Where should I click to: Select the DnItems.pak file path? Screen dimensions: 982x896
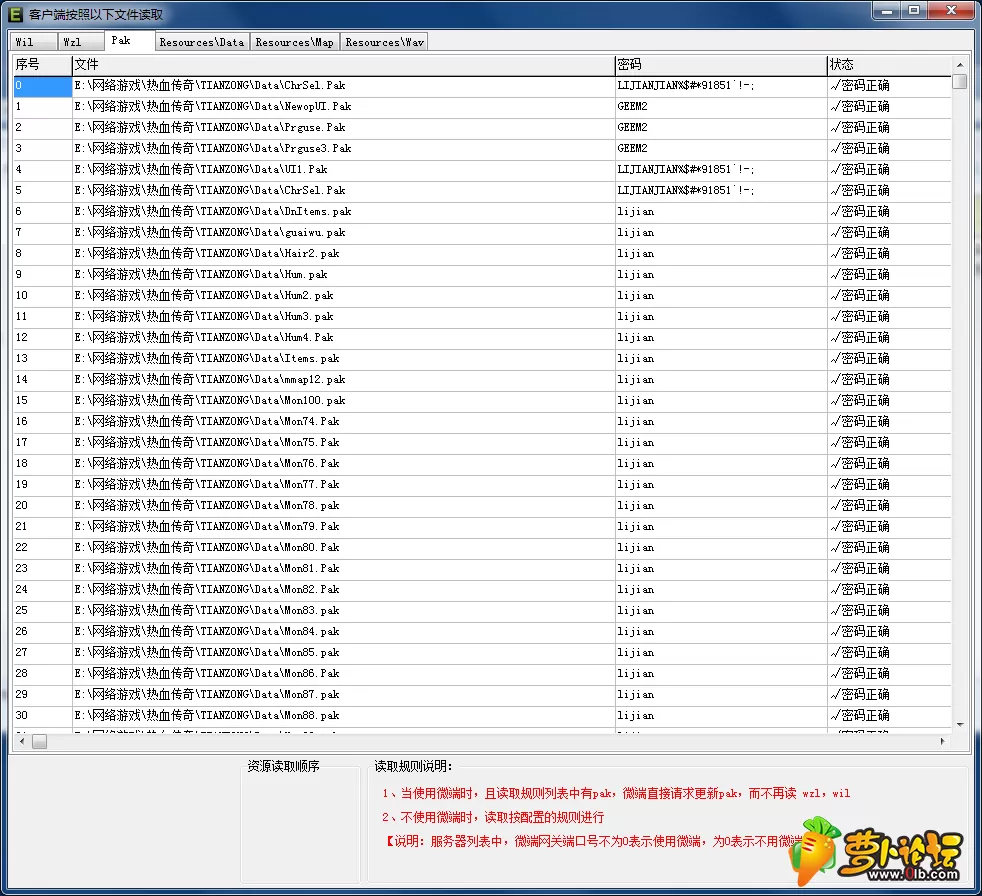pos(213,212)
